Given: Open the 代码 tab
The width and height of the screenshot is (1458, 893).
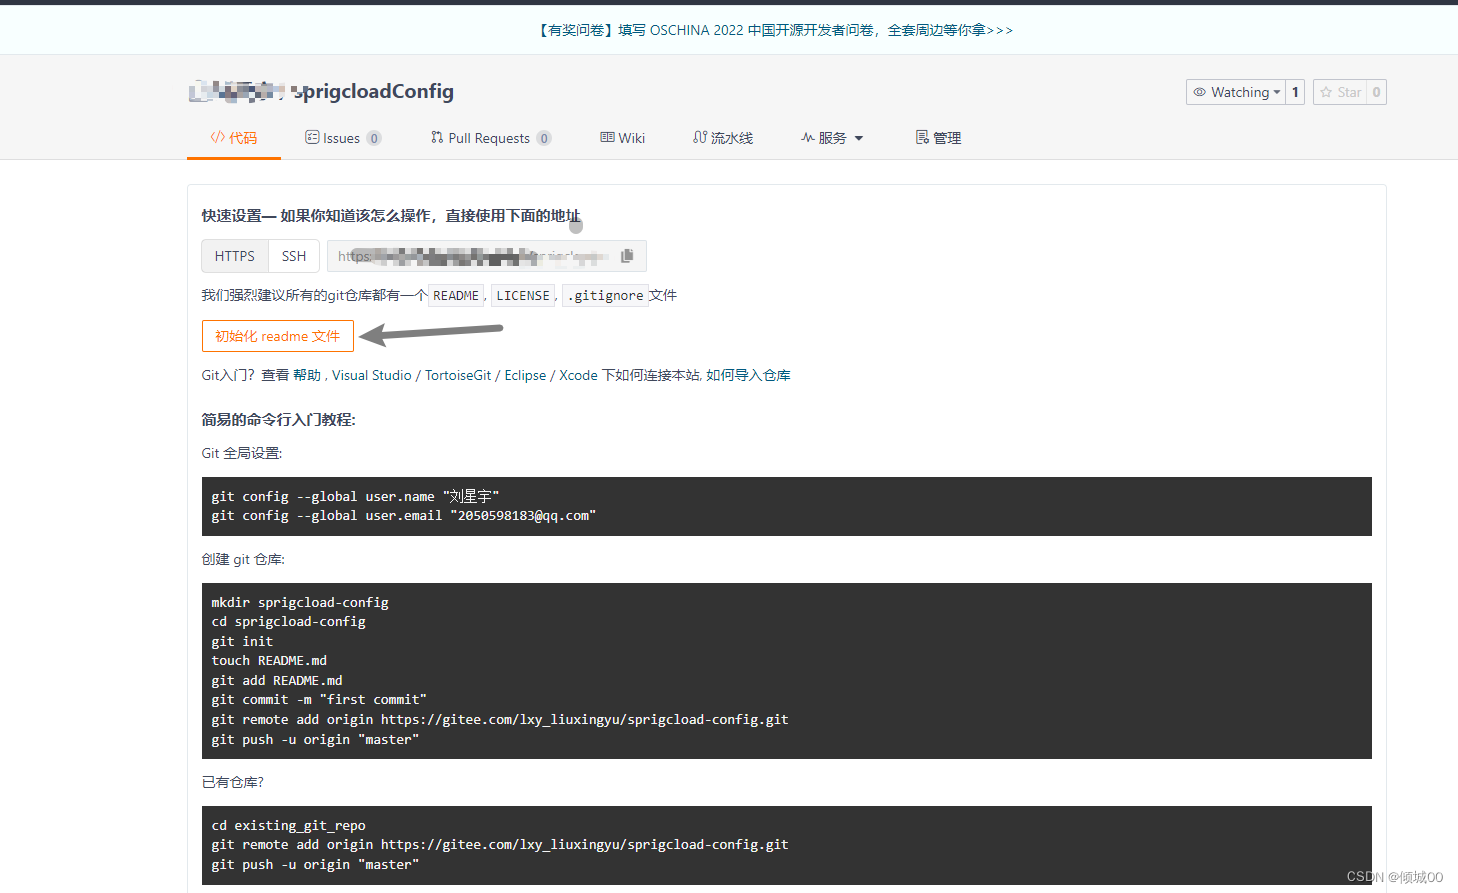Looking at the screenshot, I should point(234,138).
